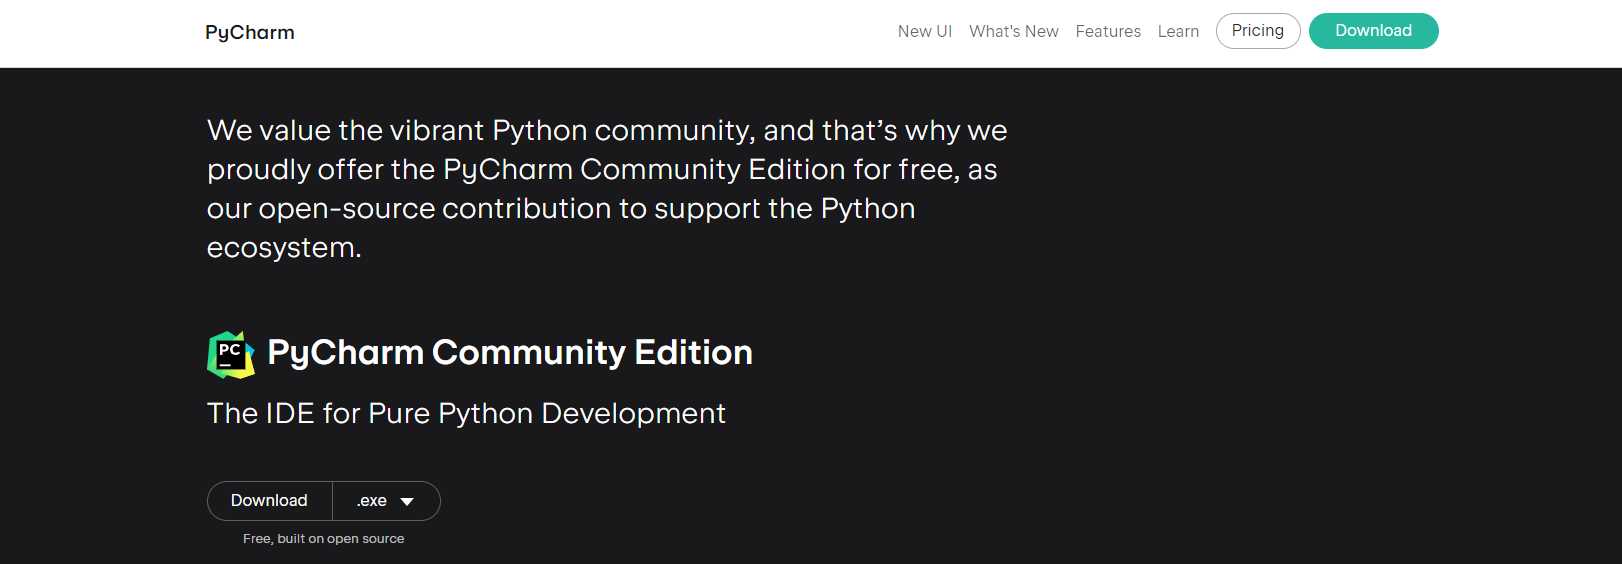The image size is (1622, 564).
Task: Click the 'Free, built on open source' text
Action: 324,539
